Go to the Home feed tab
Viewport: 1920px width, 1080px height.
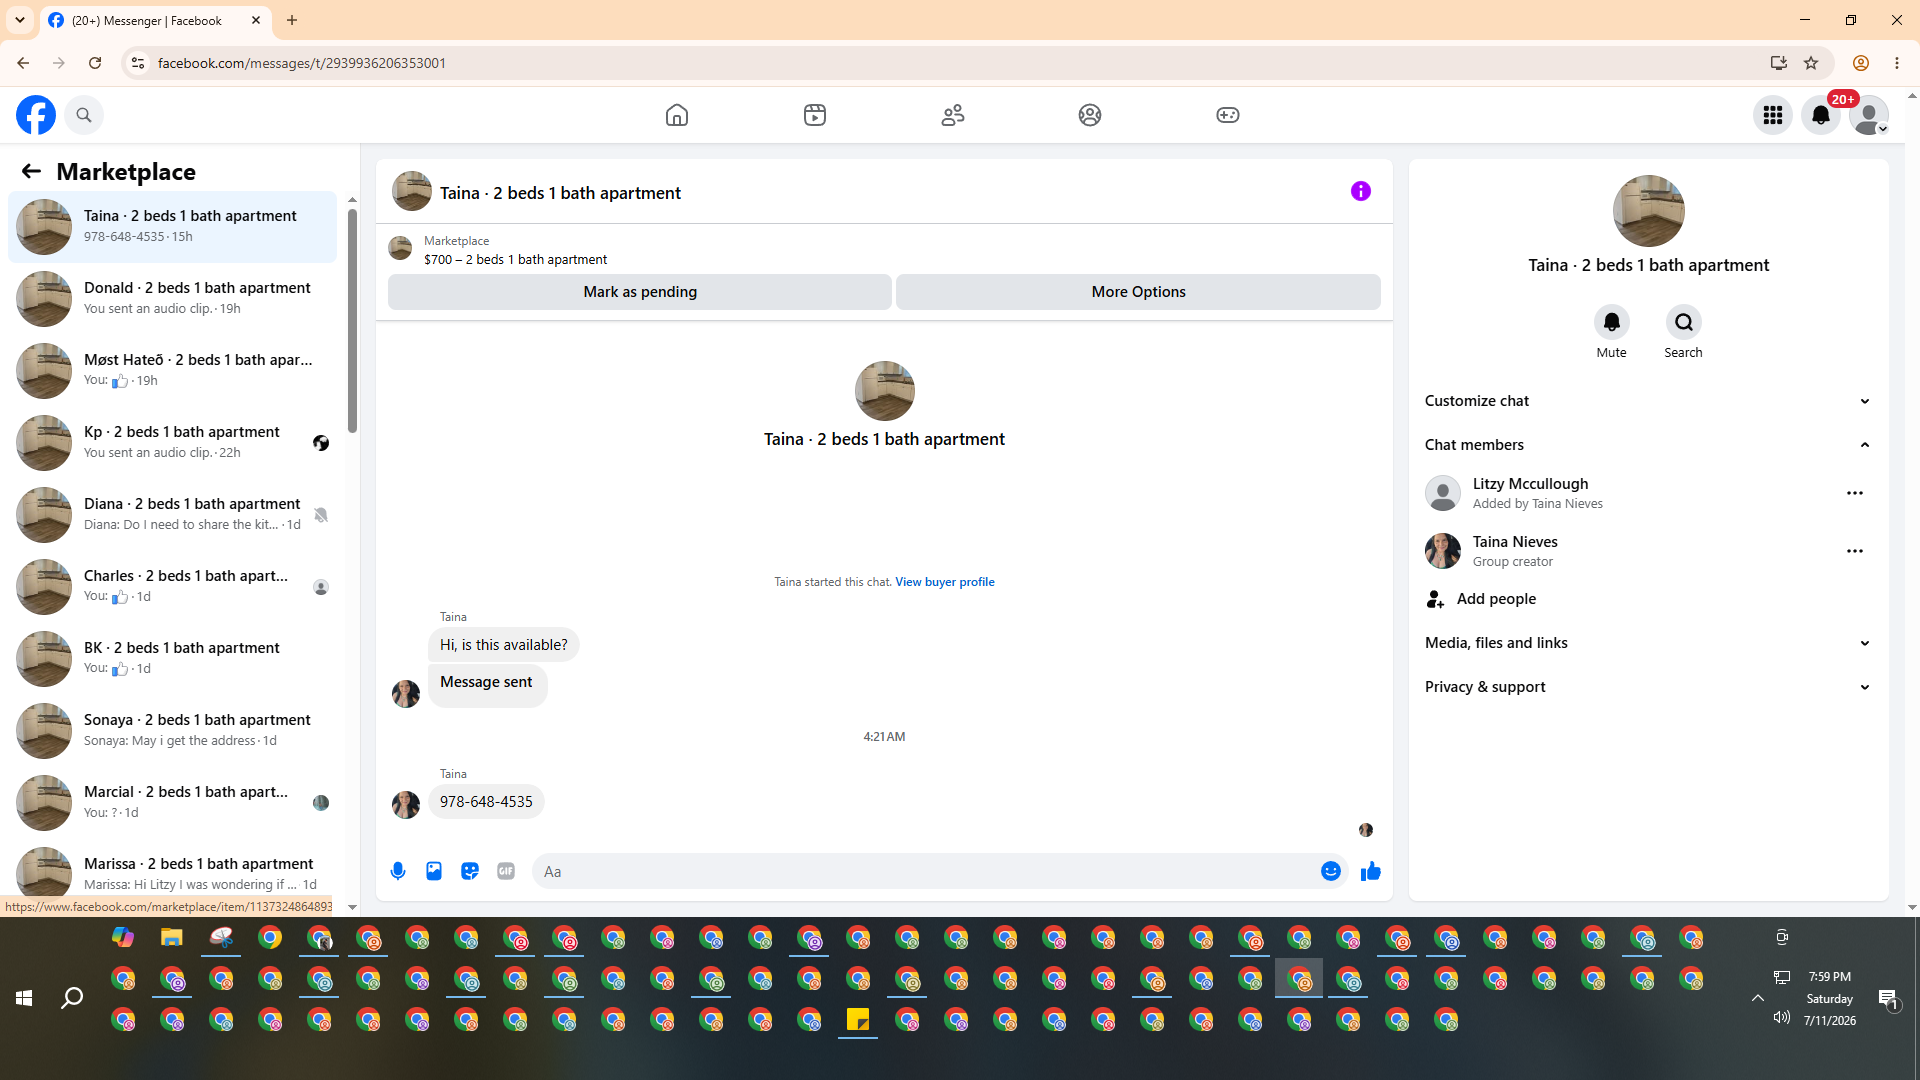(677, 115)
